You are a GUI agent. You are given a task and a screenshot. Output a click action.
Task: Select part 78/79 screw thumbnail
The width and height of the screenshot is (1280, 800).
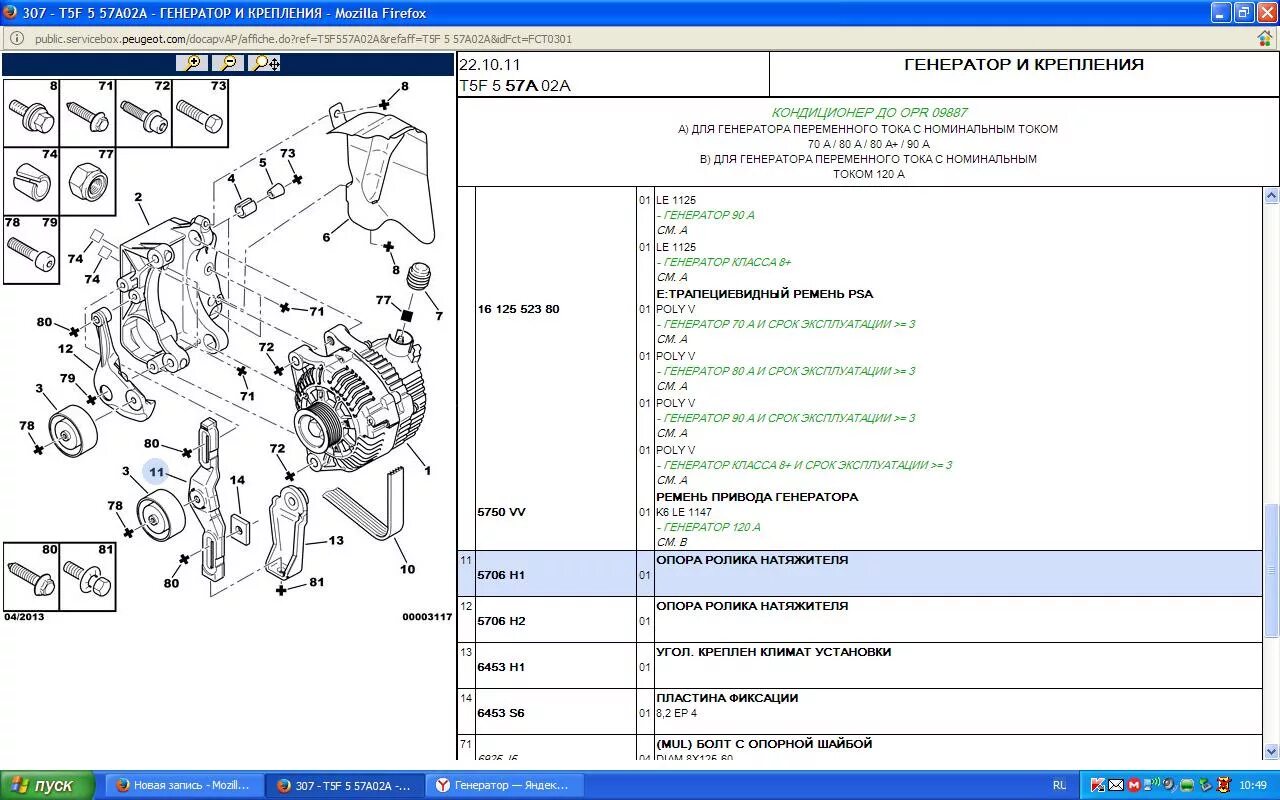(31, 249)
